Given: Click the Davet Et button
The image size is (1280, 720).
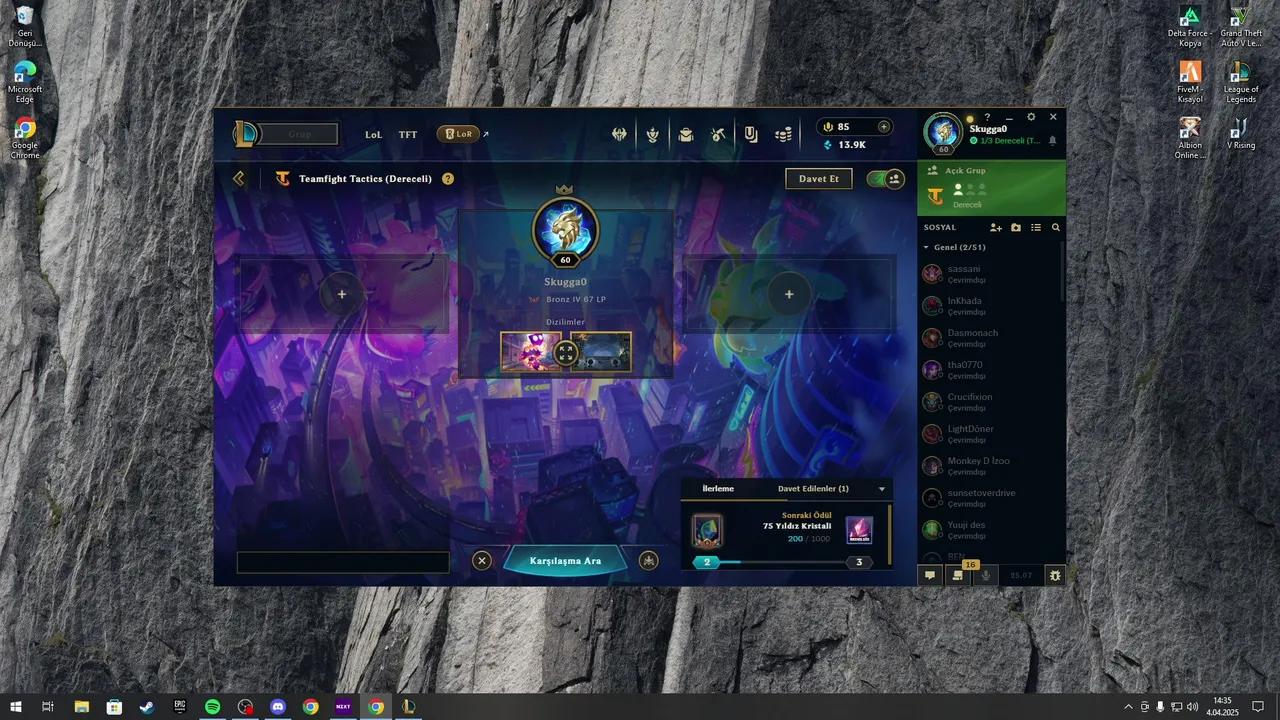Looking at the screenshot, I should pos(819,179).
